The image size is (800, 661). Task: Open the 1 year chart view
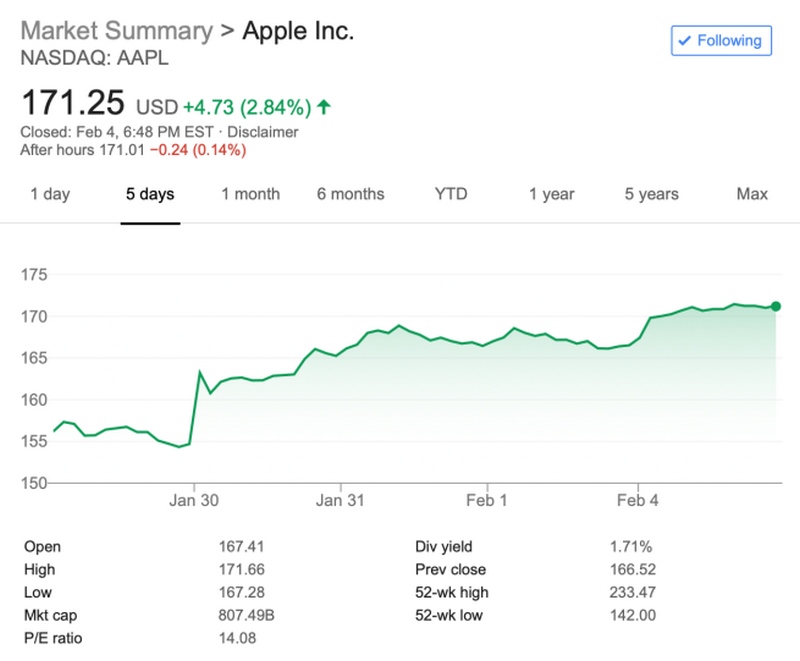pos(551,194)
